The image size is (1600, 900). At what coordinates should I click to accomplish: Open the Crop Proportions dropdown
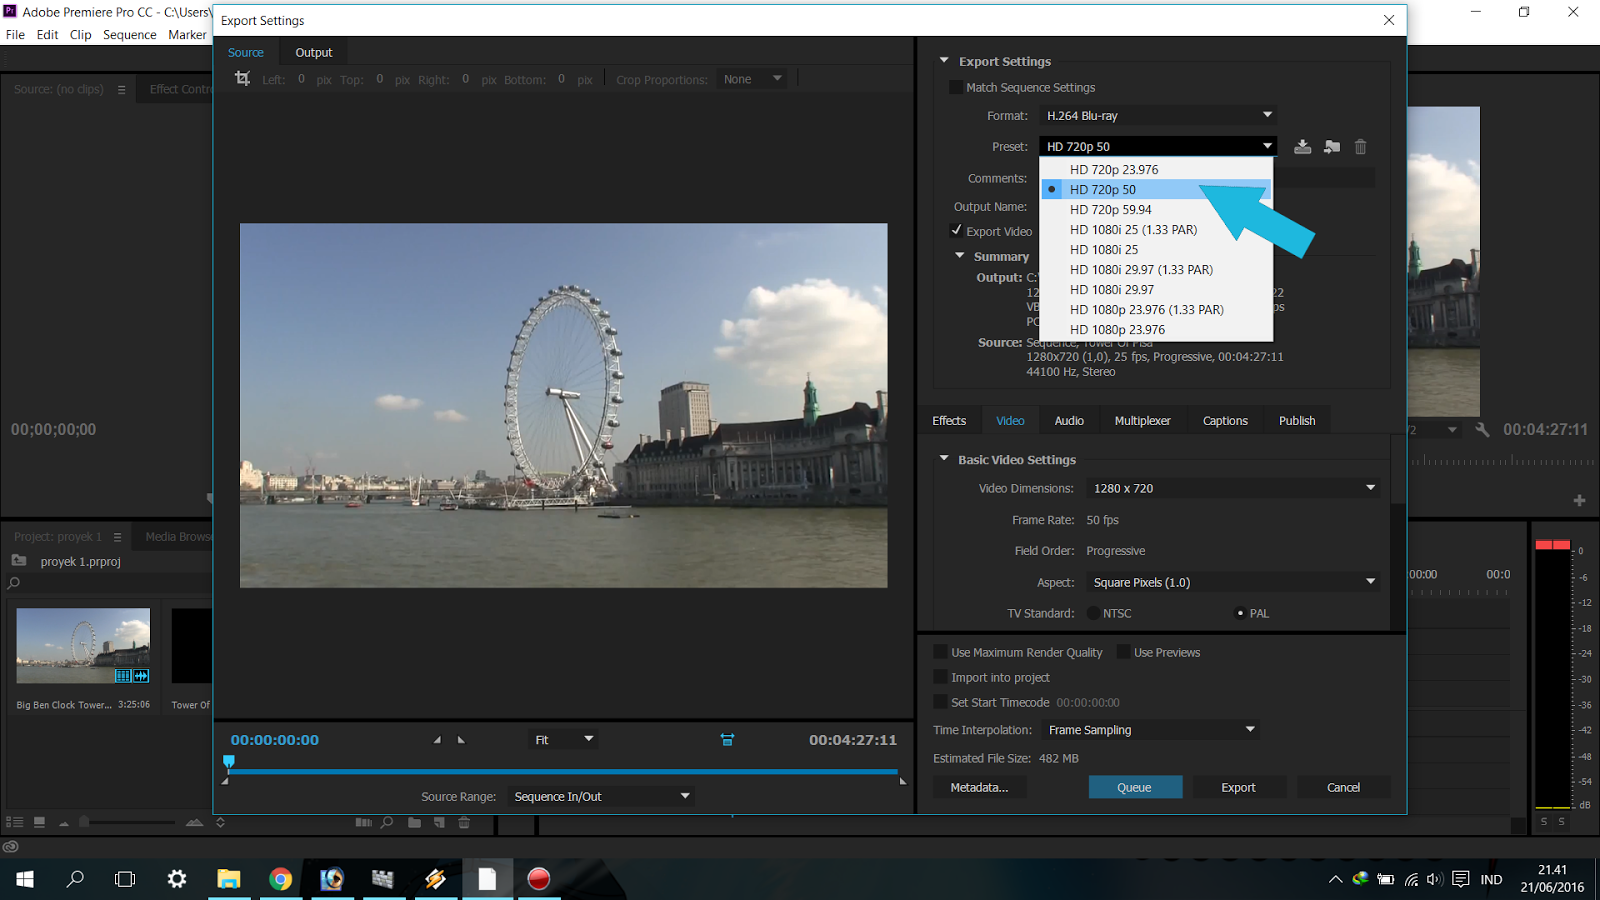tap(752, 79)
